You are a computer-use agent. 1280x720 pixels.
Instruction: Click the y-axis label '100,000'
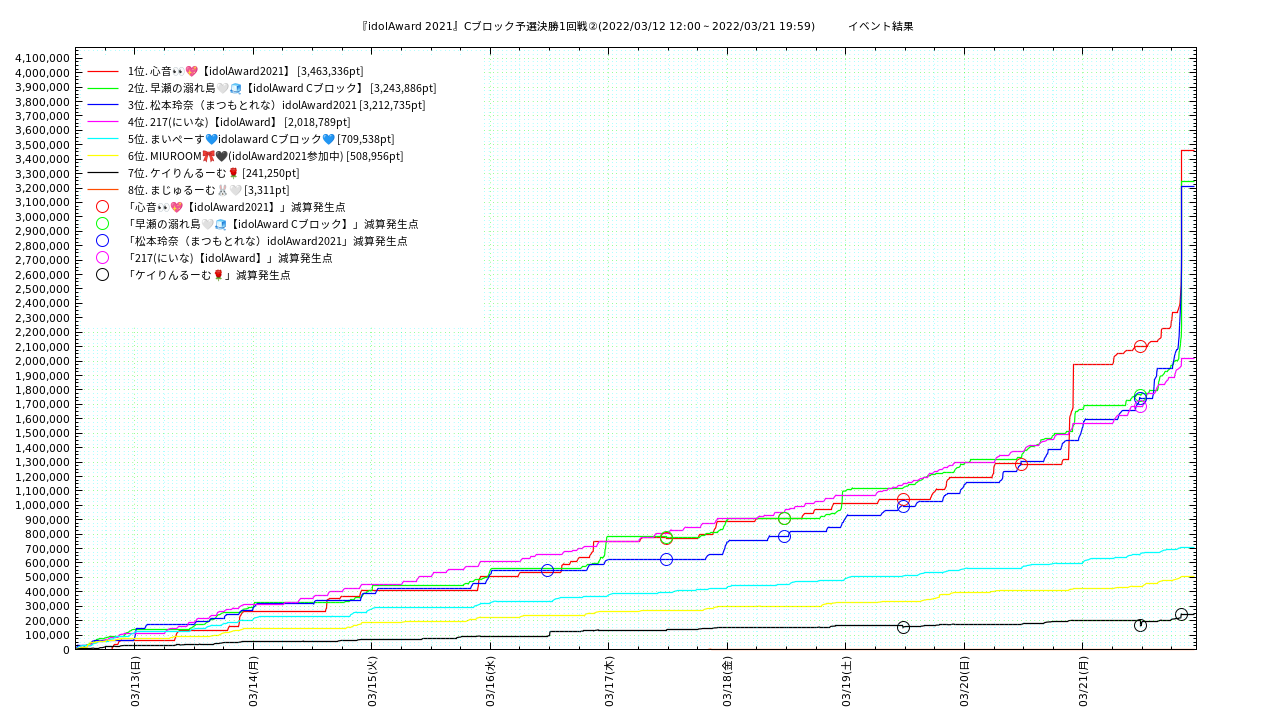pyautogui.click(x=48, y=636)
